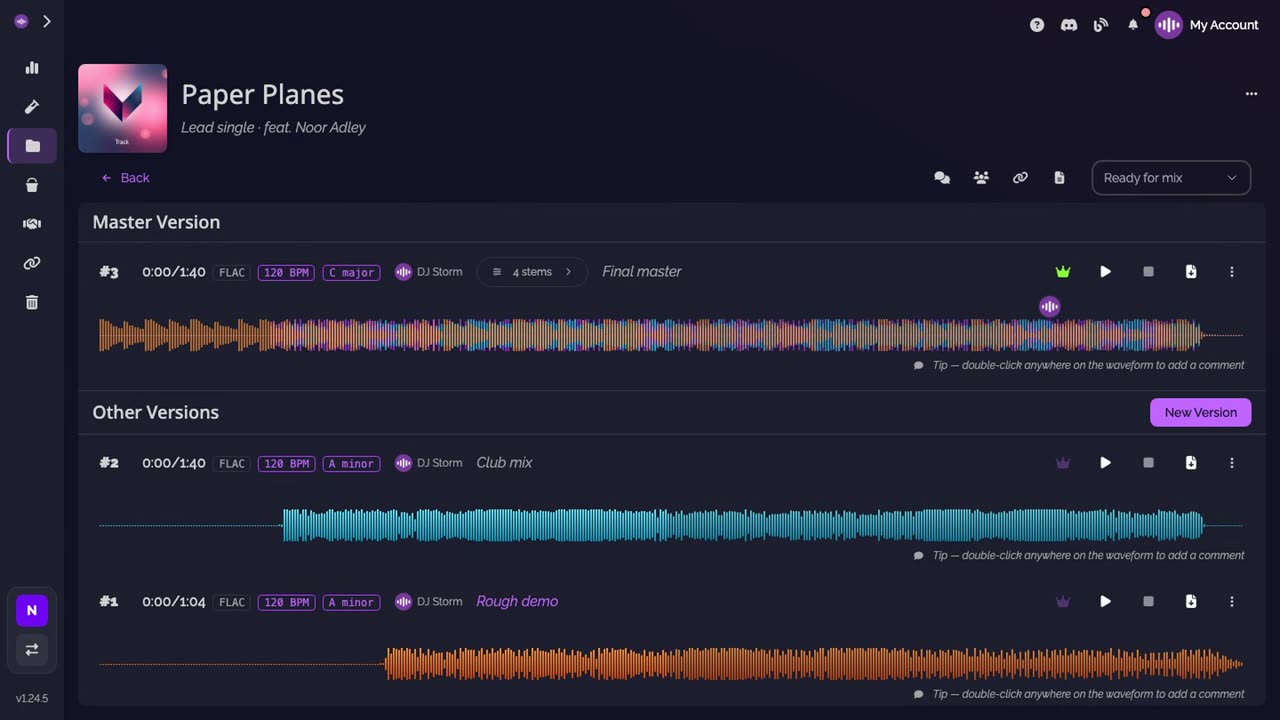Expand the sidebar with the chevron arrow

(47, 21)
